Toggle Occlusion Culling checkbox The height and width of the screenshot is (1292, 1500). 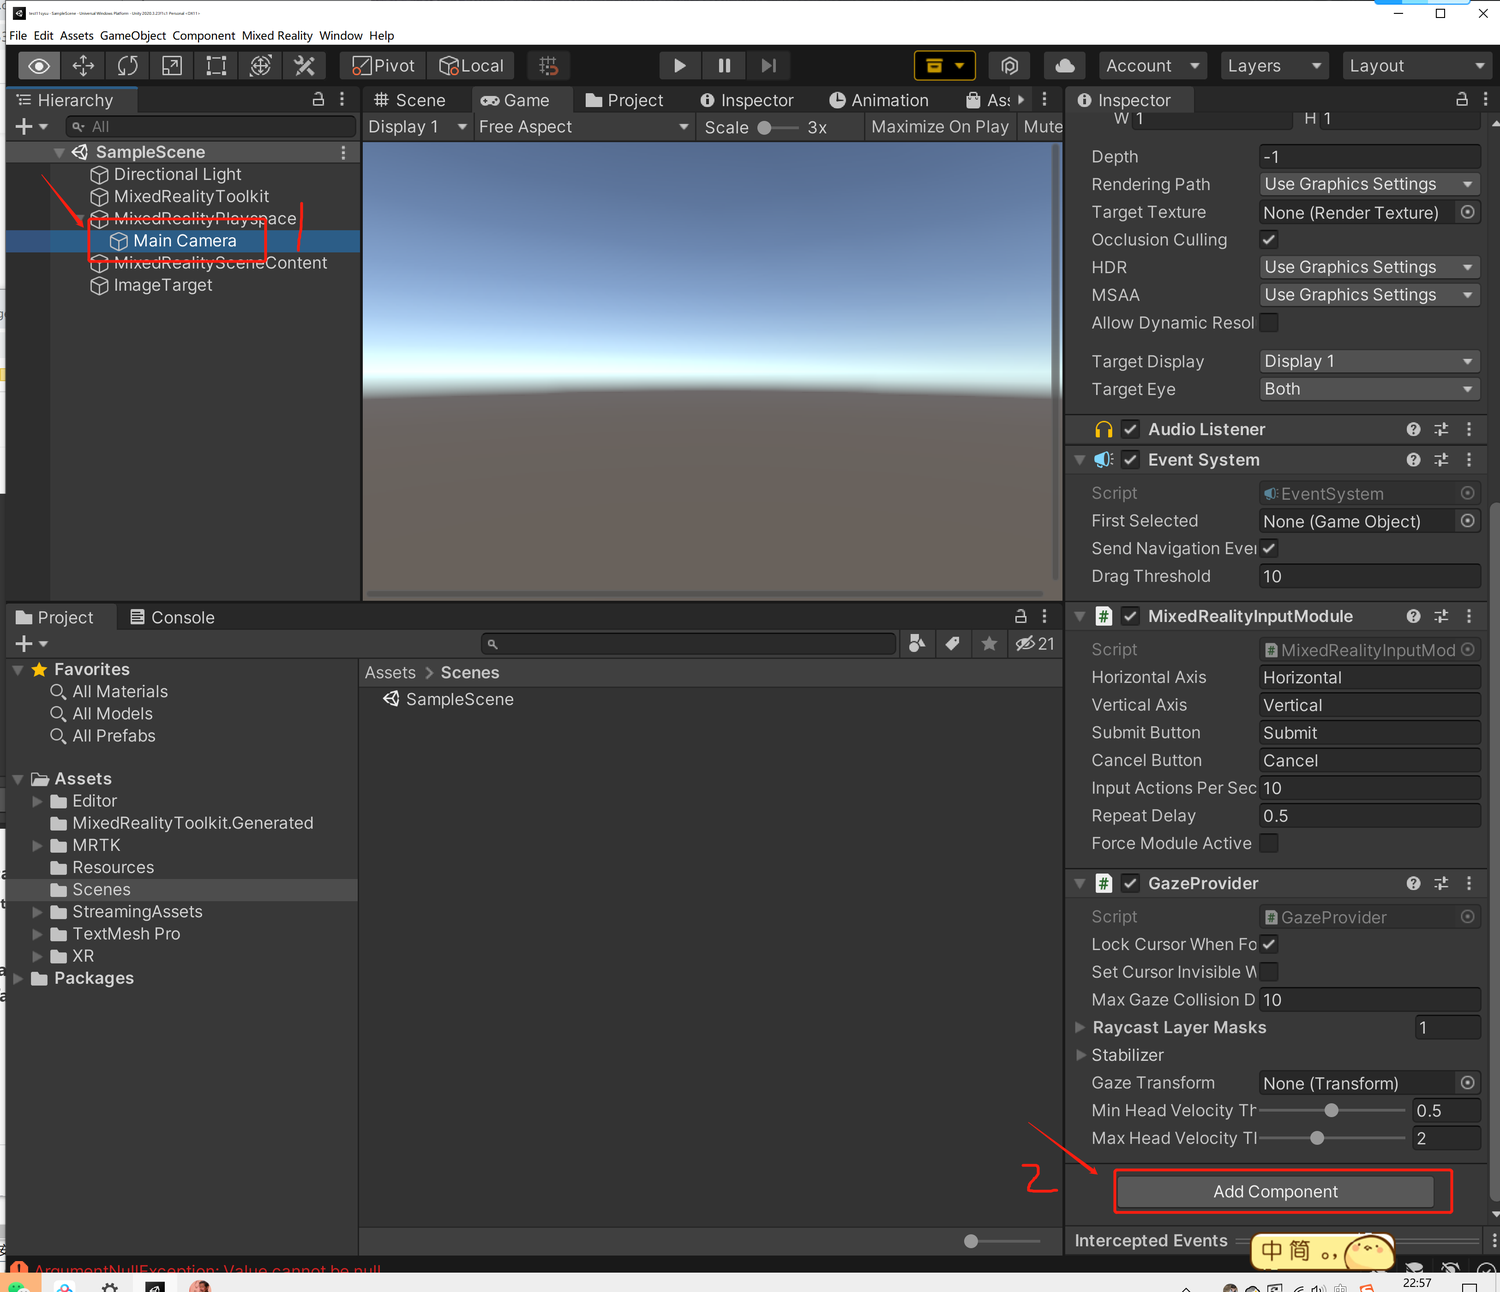point(1269,240)
